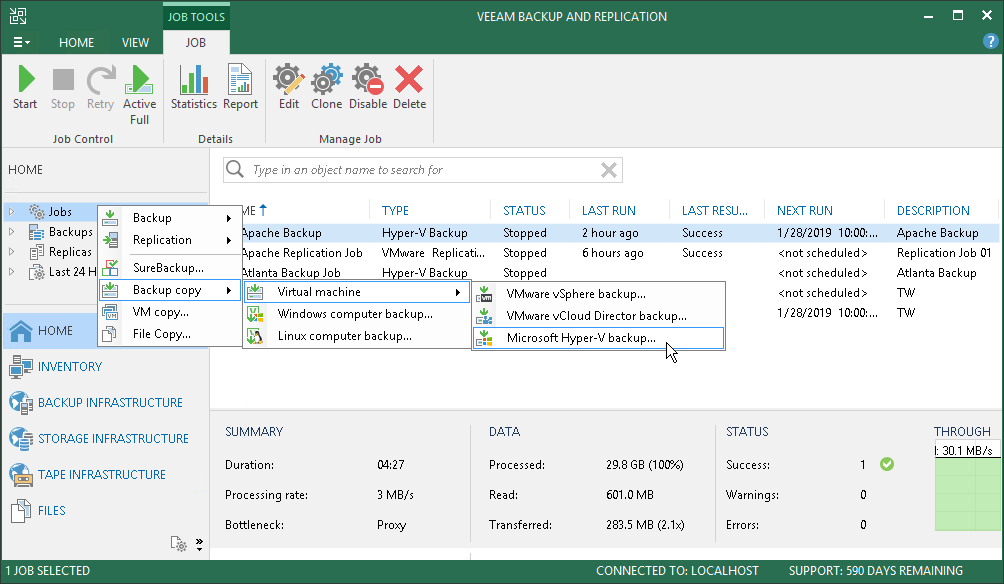Open the Virtual machine submenu
This screenshot has height=584, width=1004.
(357, 292)
